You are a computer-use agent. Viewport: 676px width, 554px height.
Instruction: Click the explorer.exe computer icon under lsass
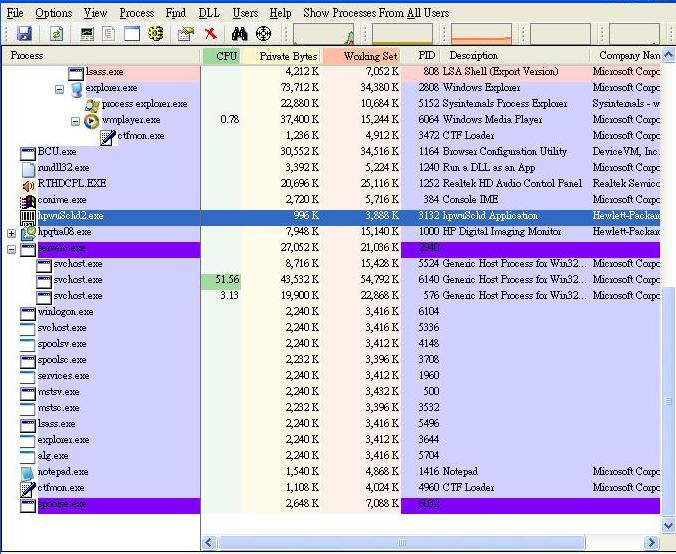[x=77, y=90]
